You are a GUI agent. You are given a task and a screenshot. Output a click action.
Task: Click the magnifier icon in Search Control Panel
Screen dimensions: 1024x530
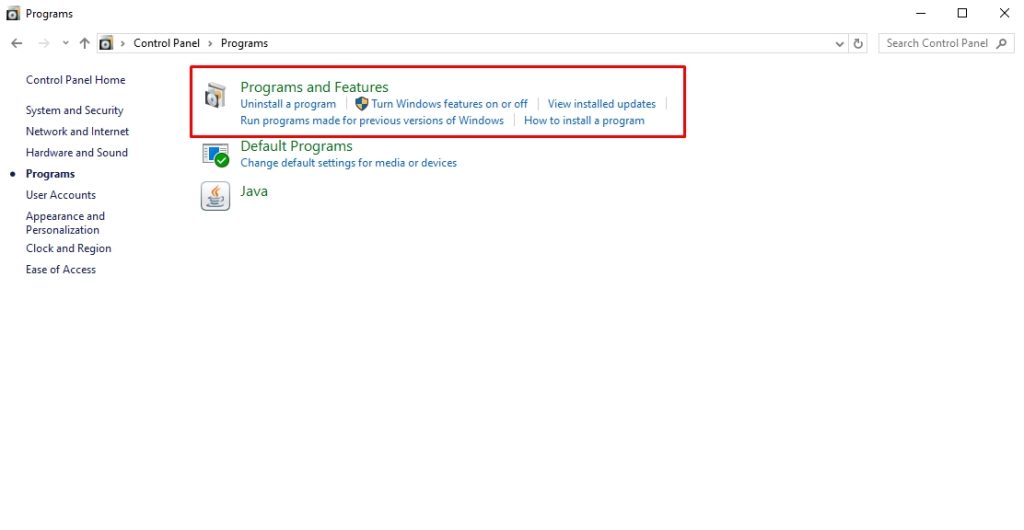[1002, 43]
